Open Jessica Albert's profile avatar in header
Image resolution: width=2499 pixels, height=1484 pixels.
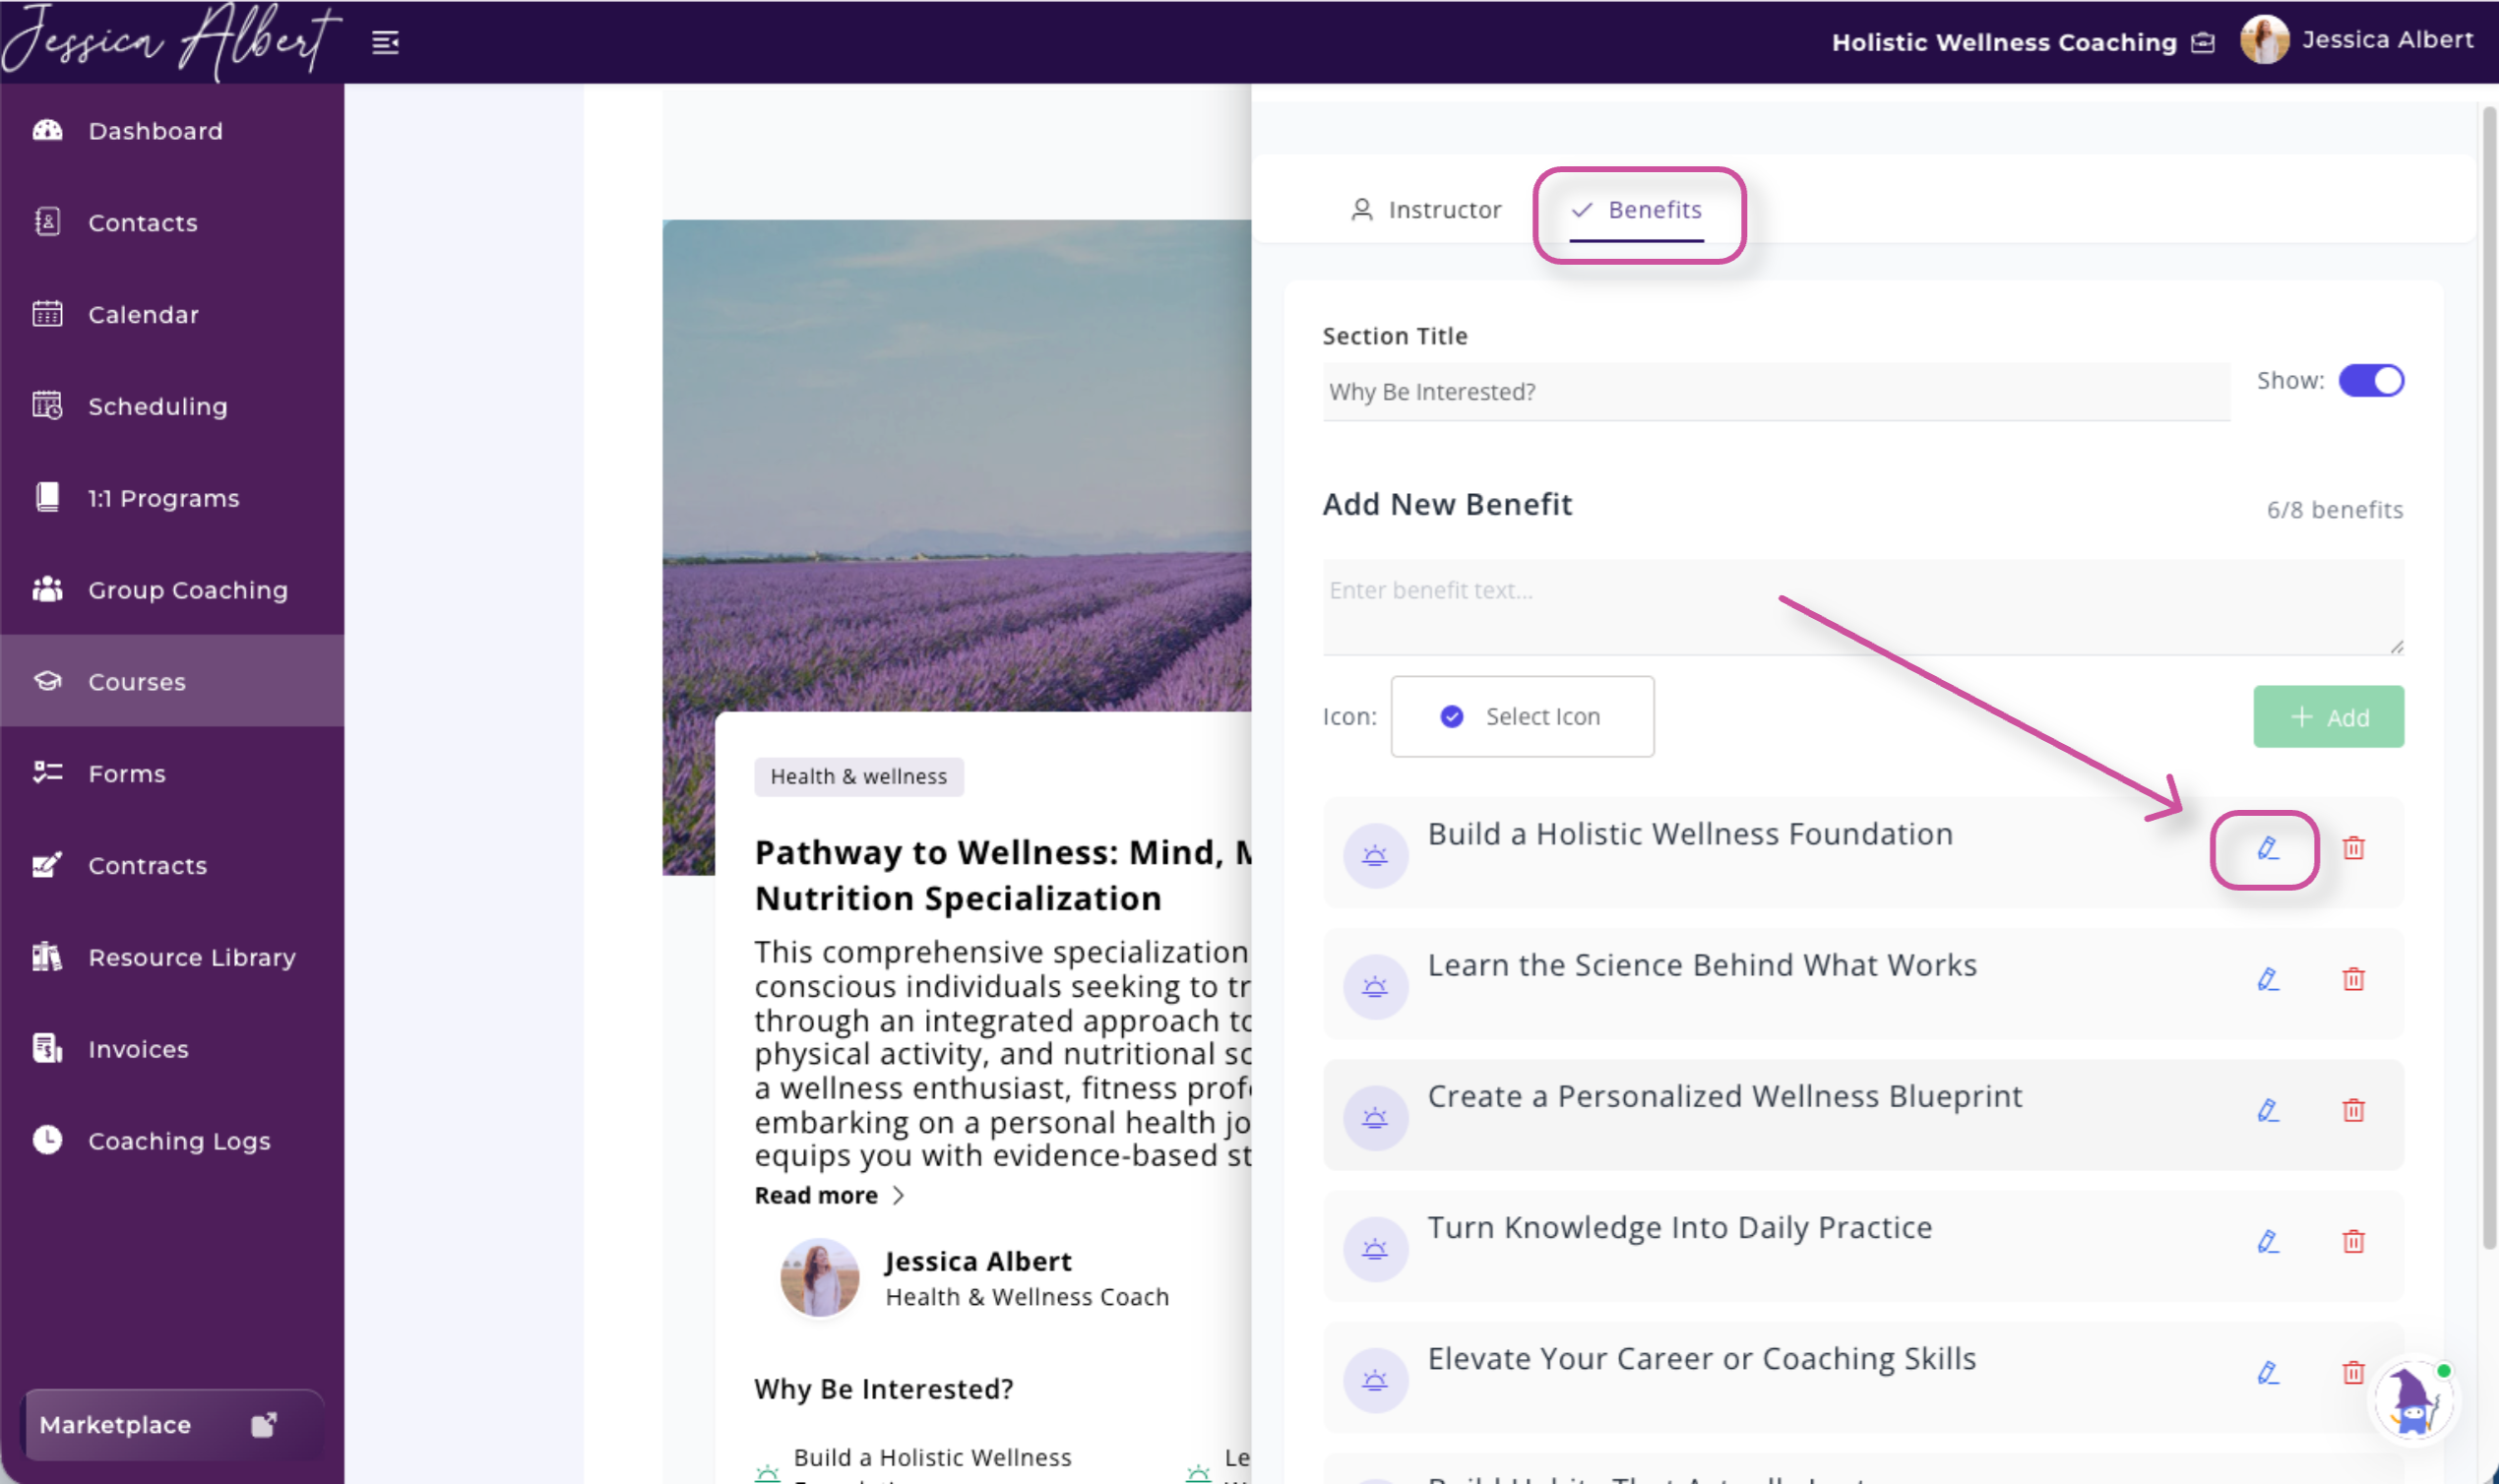[x=2264, y=40]
